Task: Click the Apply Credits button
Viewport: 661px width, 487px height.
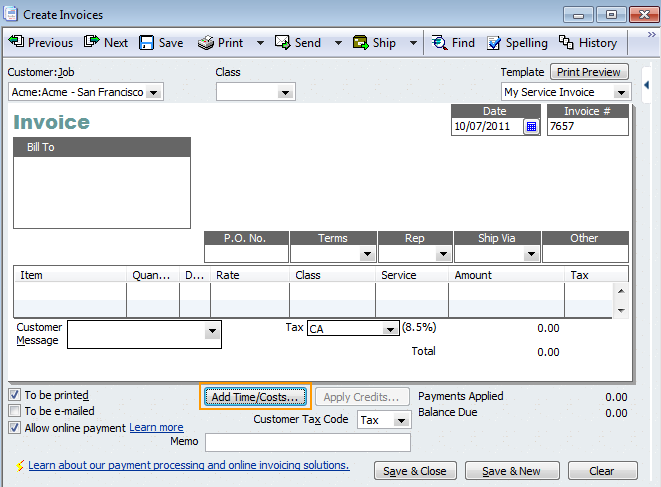Action: pos(362,397)
